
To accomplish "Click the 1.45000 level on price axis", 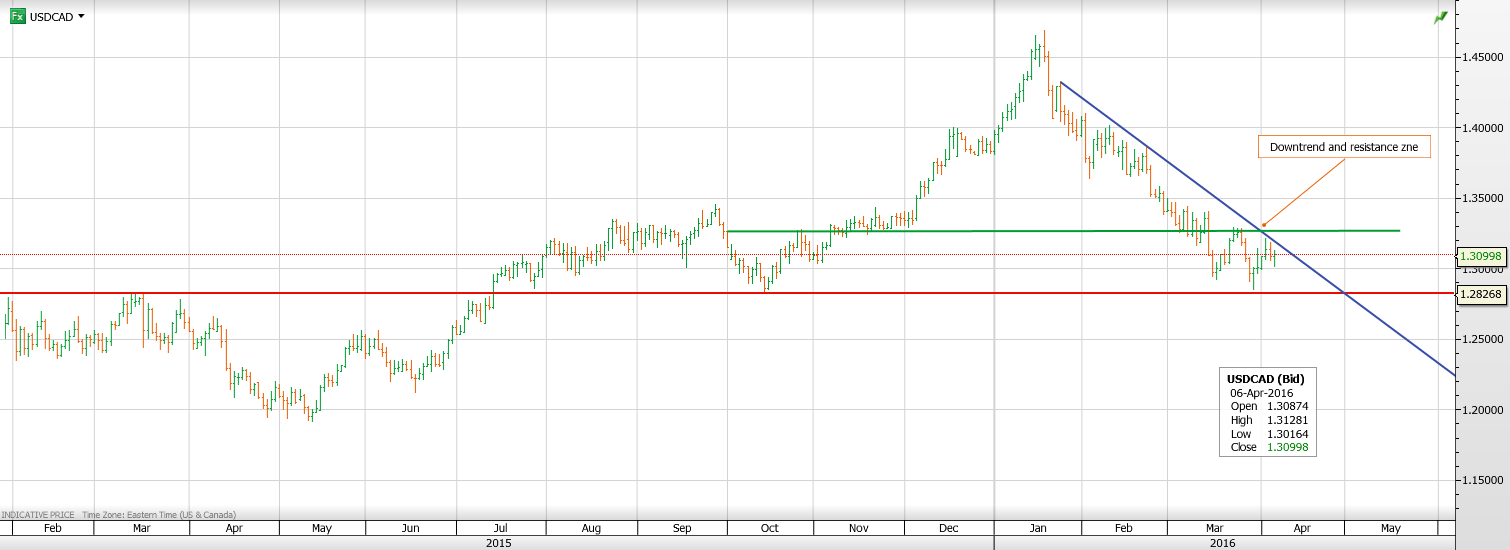I will [1483, 57].
